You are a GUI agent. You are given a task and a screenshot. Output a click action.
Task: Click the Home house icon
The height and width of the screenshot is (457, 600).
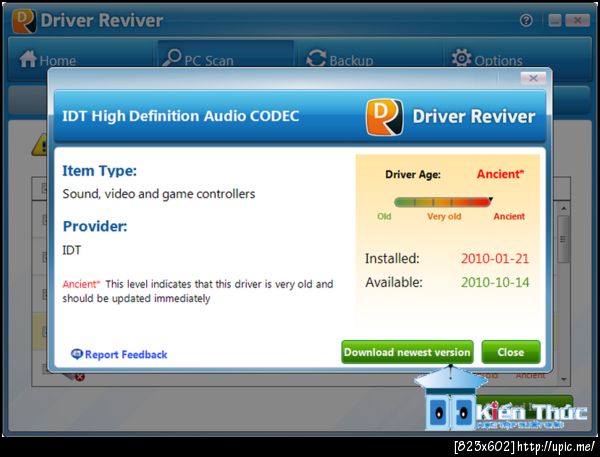tap(28, 59)
